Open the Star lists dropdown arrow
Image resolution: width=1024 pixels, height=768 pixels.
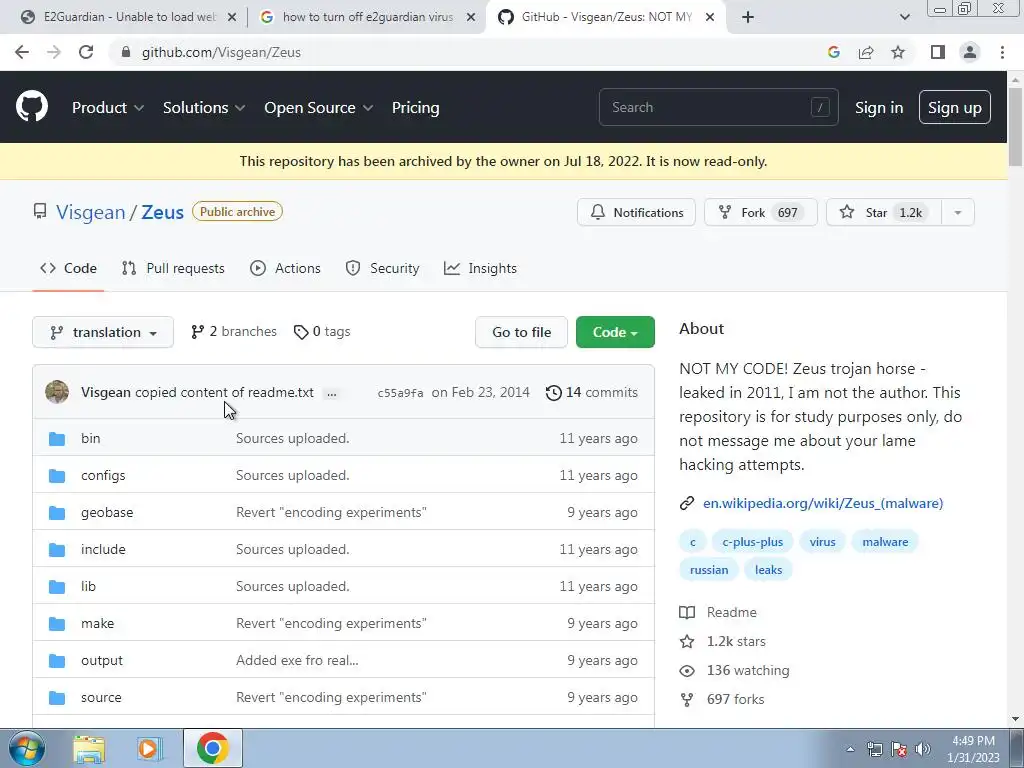click(x=957, y=212)
